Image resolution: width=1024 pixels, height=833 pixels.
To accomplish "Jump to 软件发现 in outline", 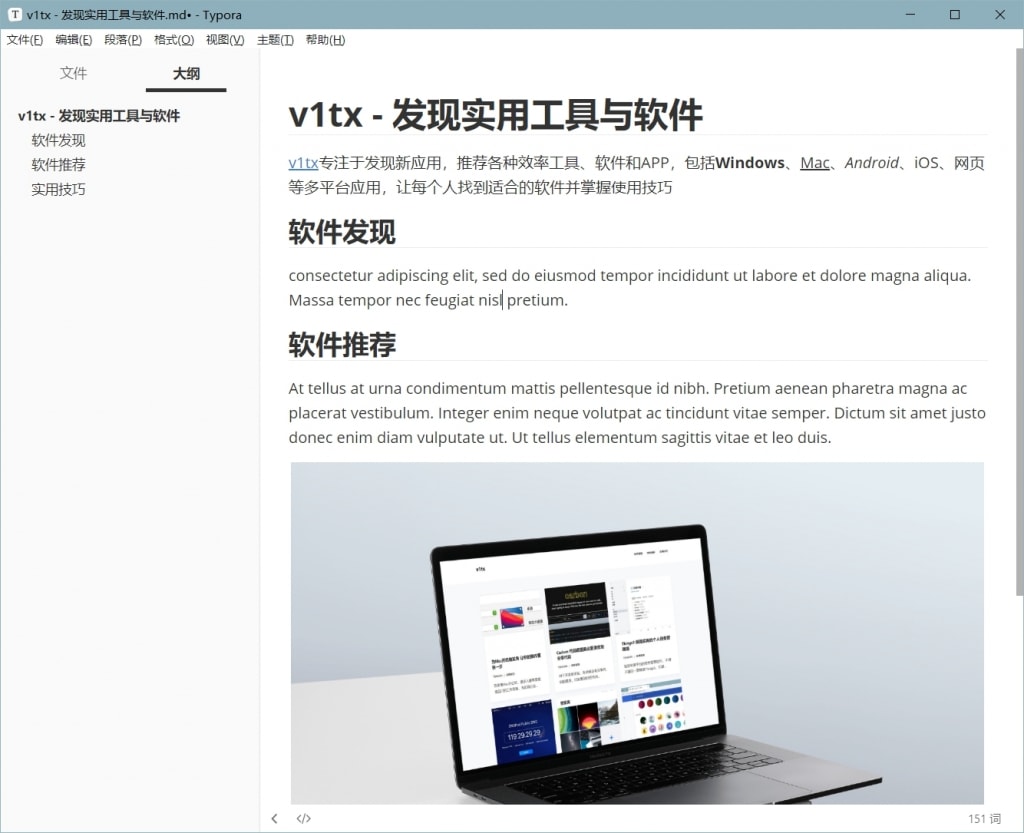I will coord(58,140).
